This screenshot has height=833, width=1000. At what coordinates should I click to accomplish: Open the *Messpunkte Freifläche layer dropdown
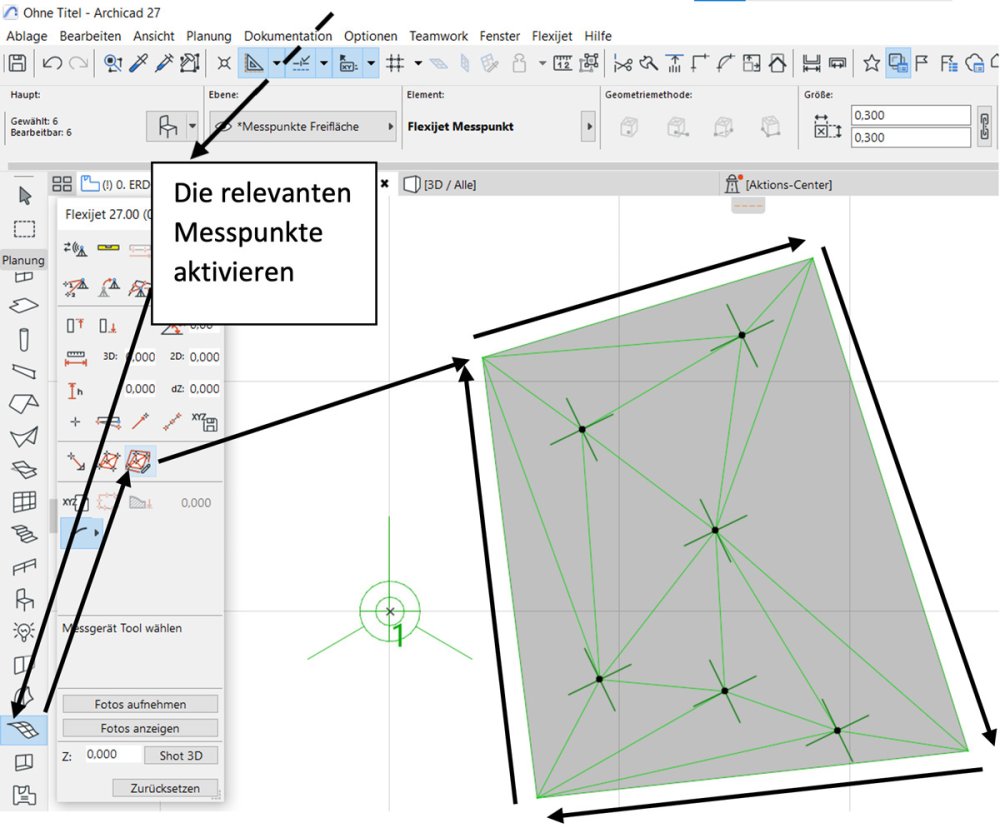tap(303, 126)
